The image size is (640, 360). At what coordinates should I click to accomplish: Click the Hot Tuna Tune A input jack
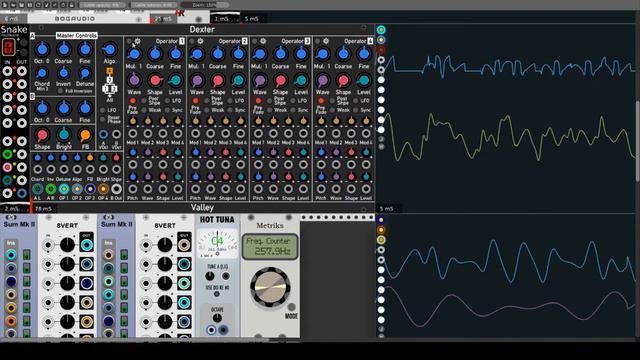[225, 276]
